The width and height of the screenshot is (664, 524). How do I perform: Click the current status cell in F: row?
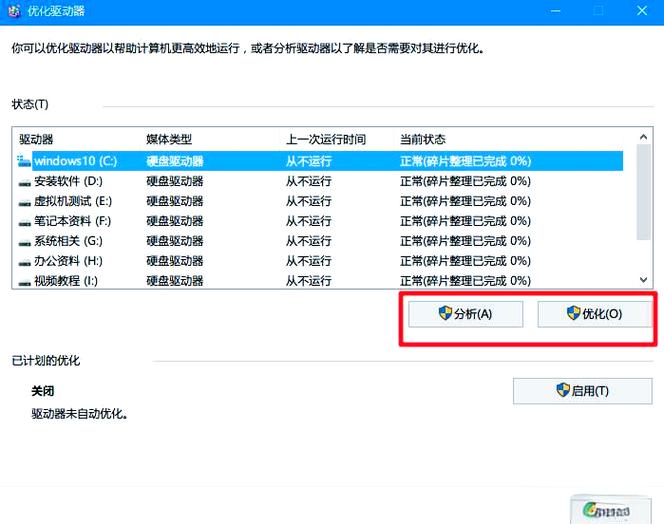click(465, 221)
